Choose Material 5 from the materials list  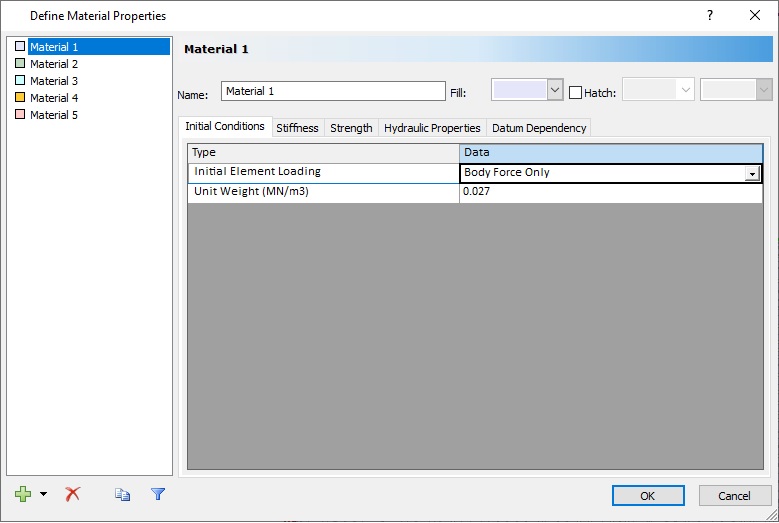coord(53,115)
